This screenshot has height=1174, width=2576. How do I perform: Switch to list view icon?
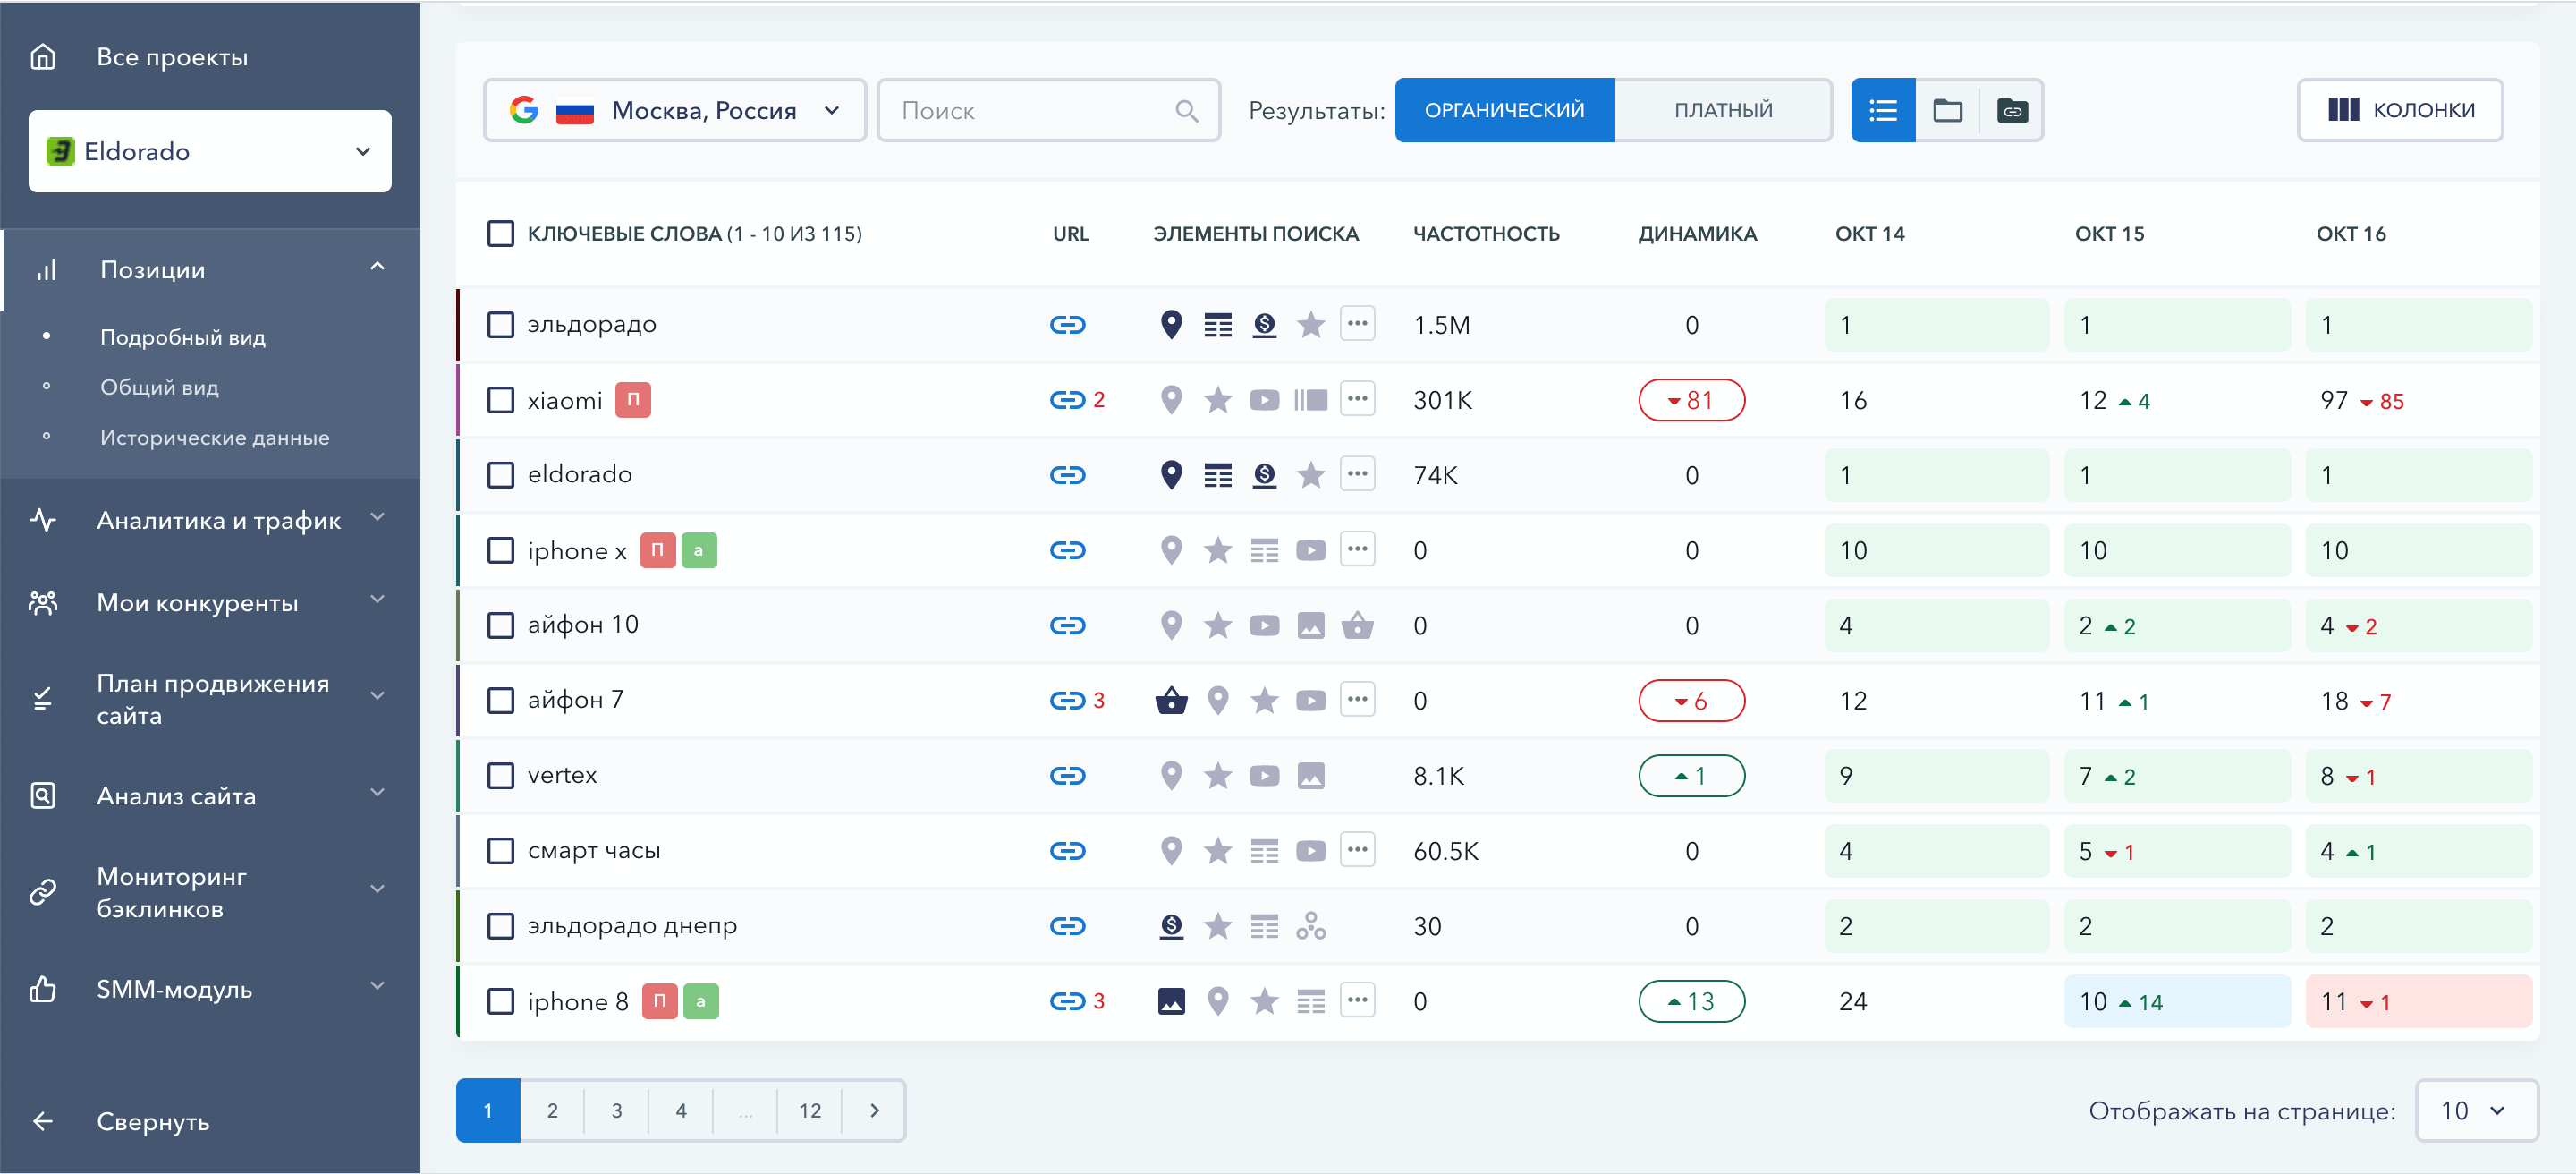click(x=1883, y=110)
